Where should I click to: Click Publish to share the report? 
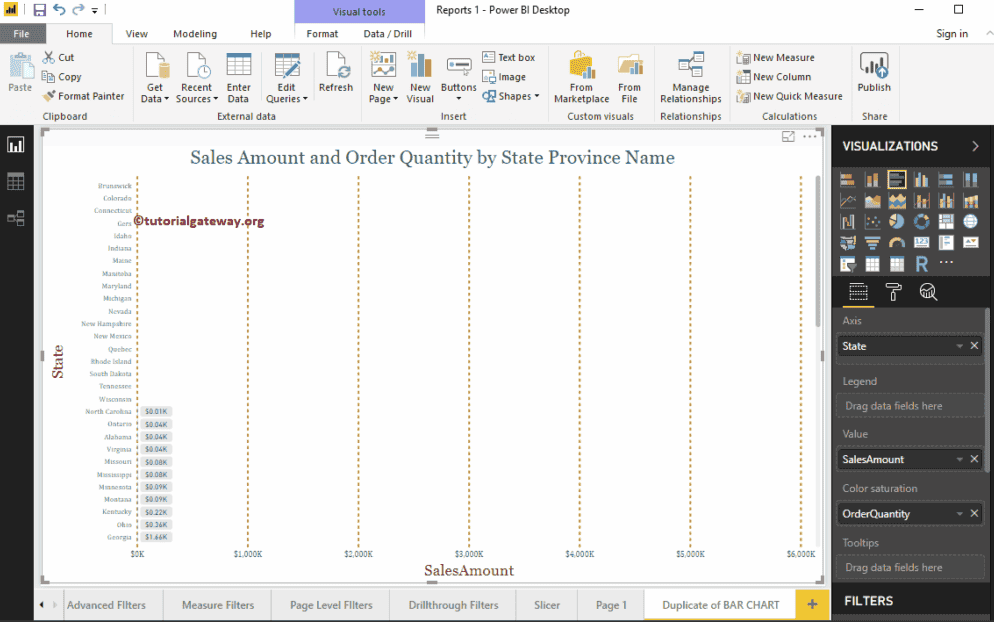873,76
